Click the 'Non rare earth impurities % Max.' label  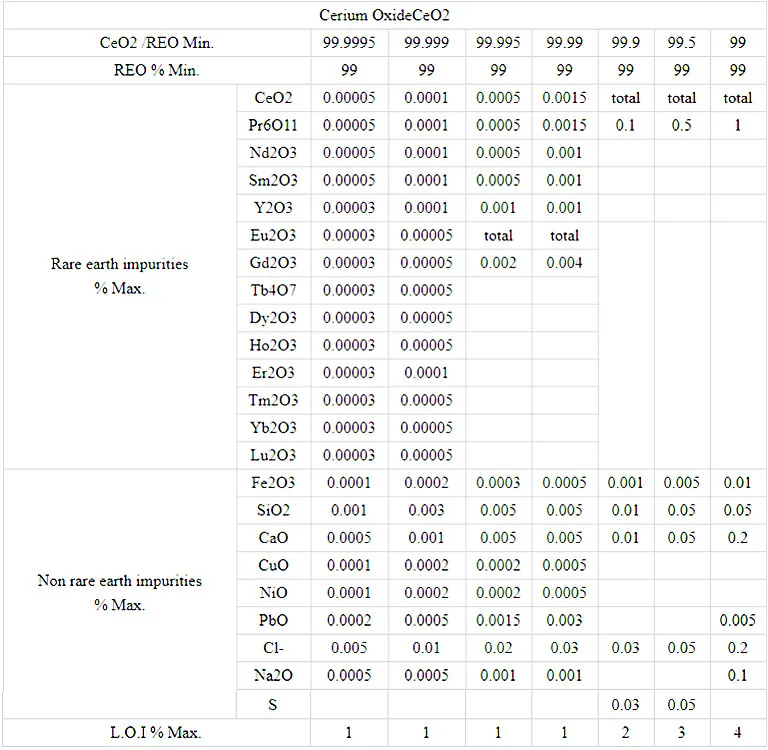point(120,593)
